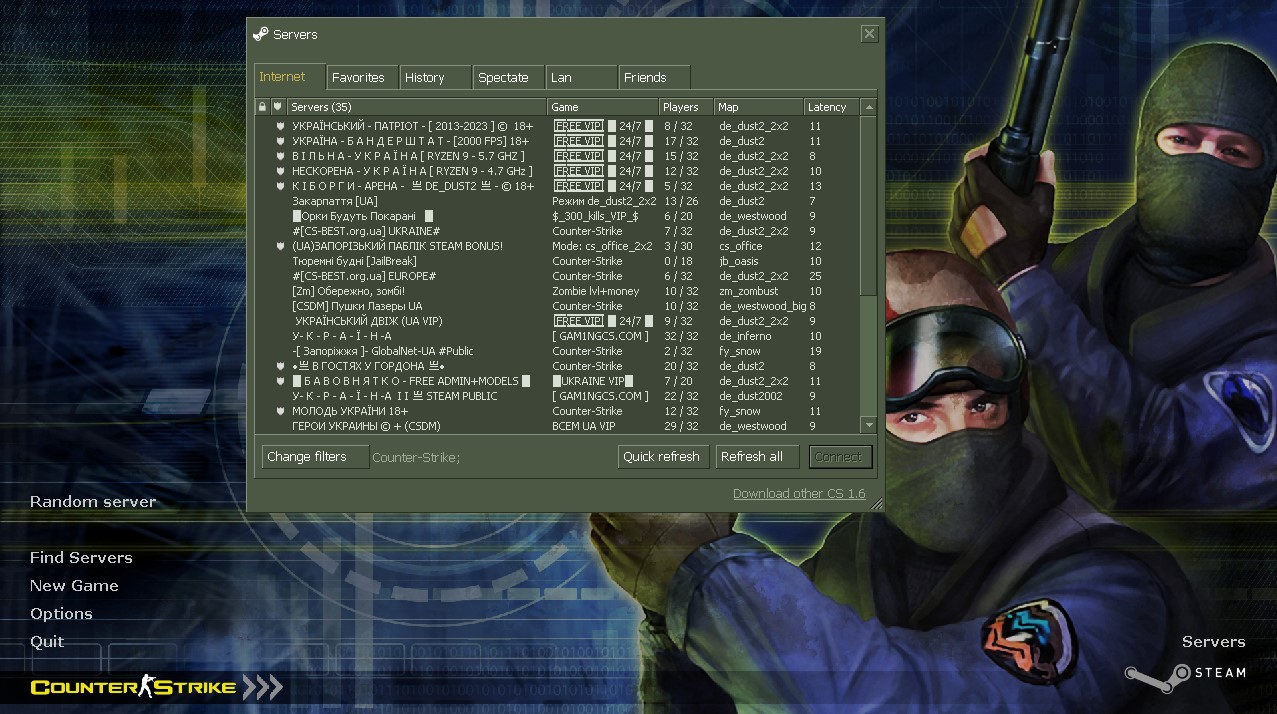Click the shield icon of МОЛОДЬ УКРАЇНИ 18+ server
Image resolution: width=1277 pixels, height=714 pixels.
pyautogui.click(x=281, y=411)
